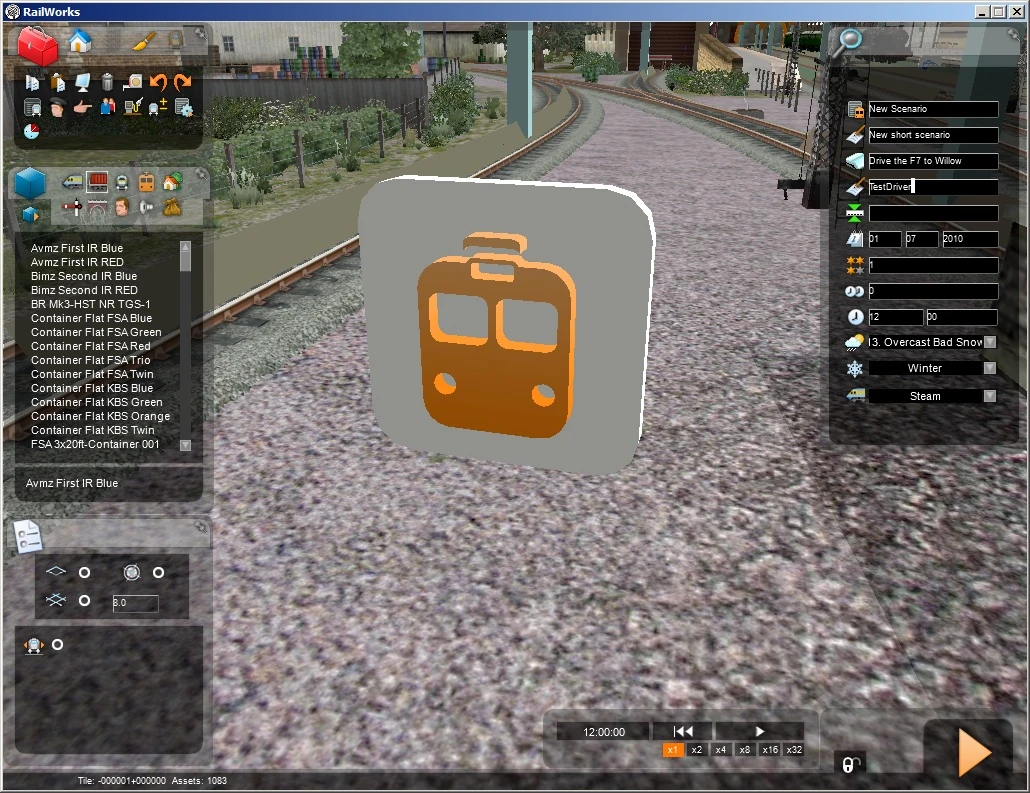Image resolution: width=1030 pixels, height=793 pixels.
Task: Click down arrow of asset list scrollbar
Action: (x=185, y=445)
